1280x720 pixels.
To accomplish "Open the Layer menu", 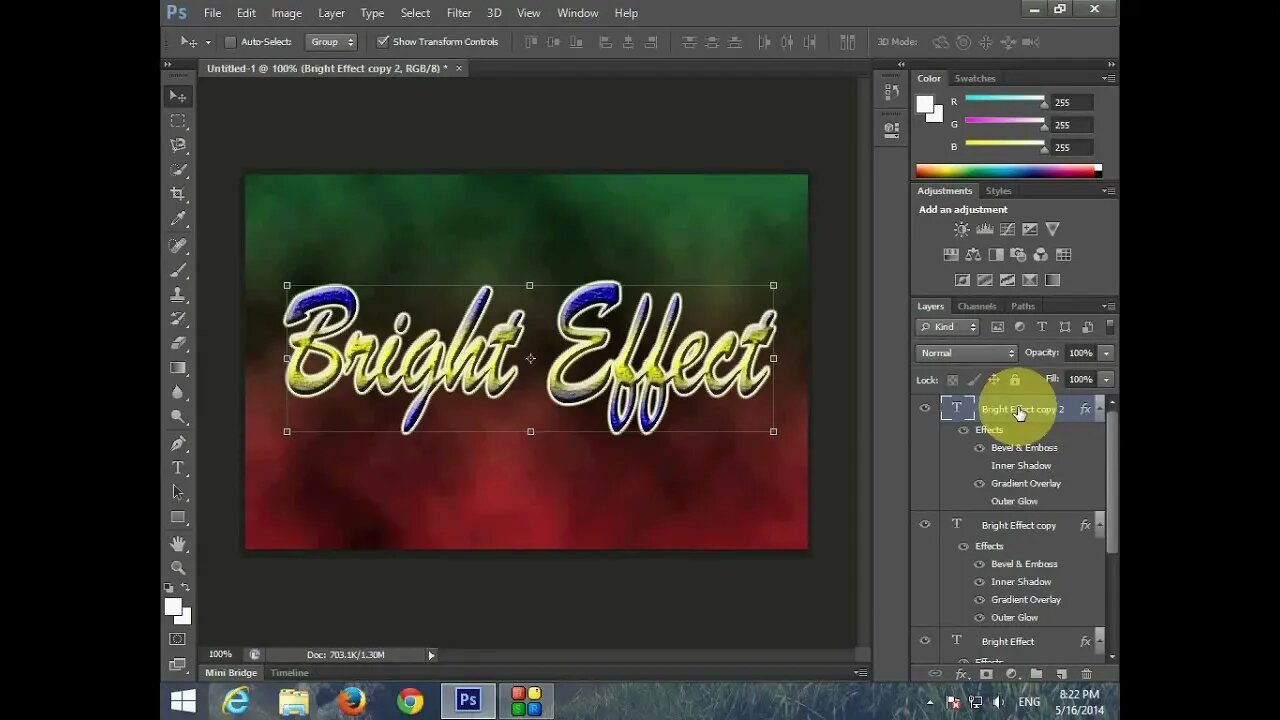I will (x=331, y=13).
